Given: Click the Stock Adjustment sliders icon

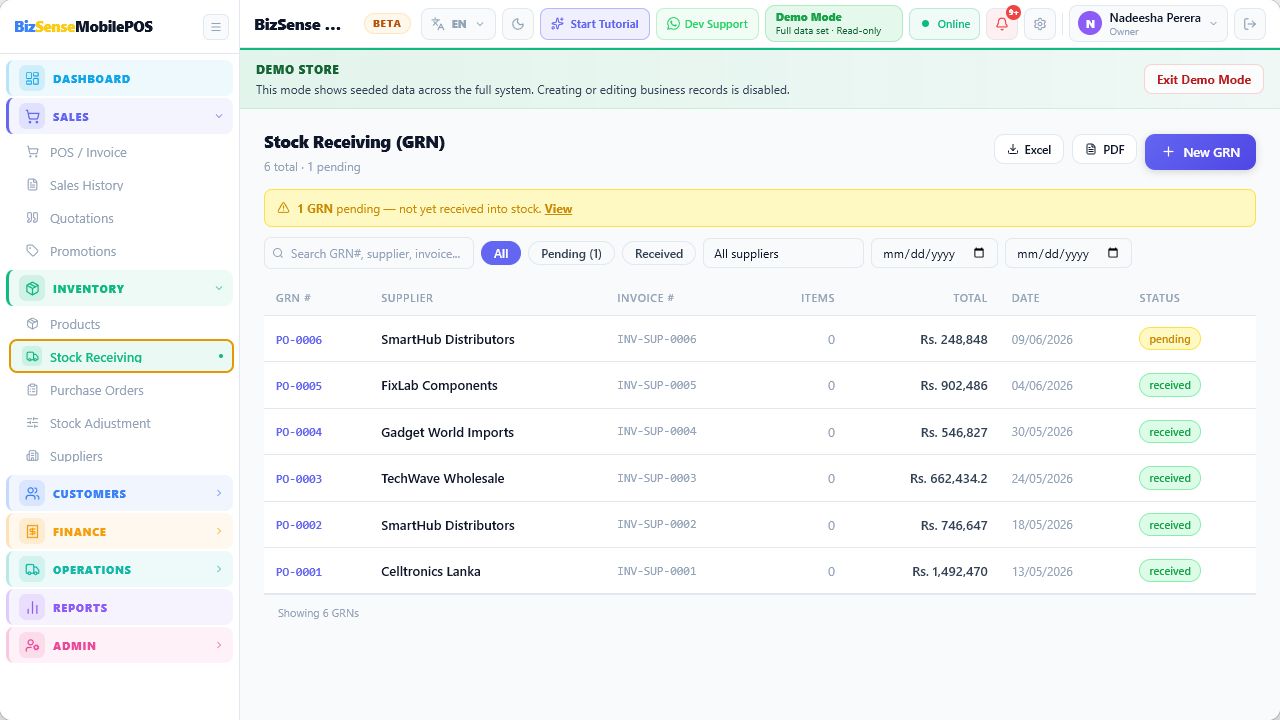Looking at the screenshot, I should [x=32, y=423].
